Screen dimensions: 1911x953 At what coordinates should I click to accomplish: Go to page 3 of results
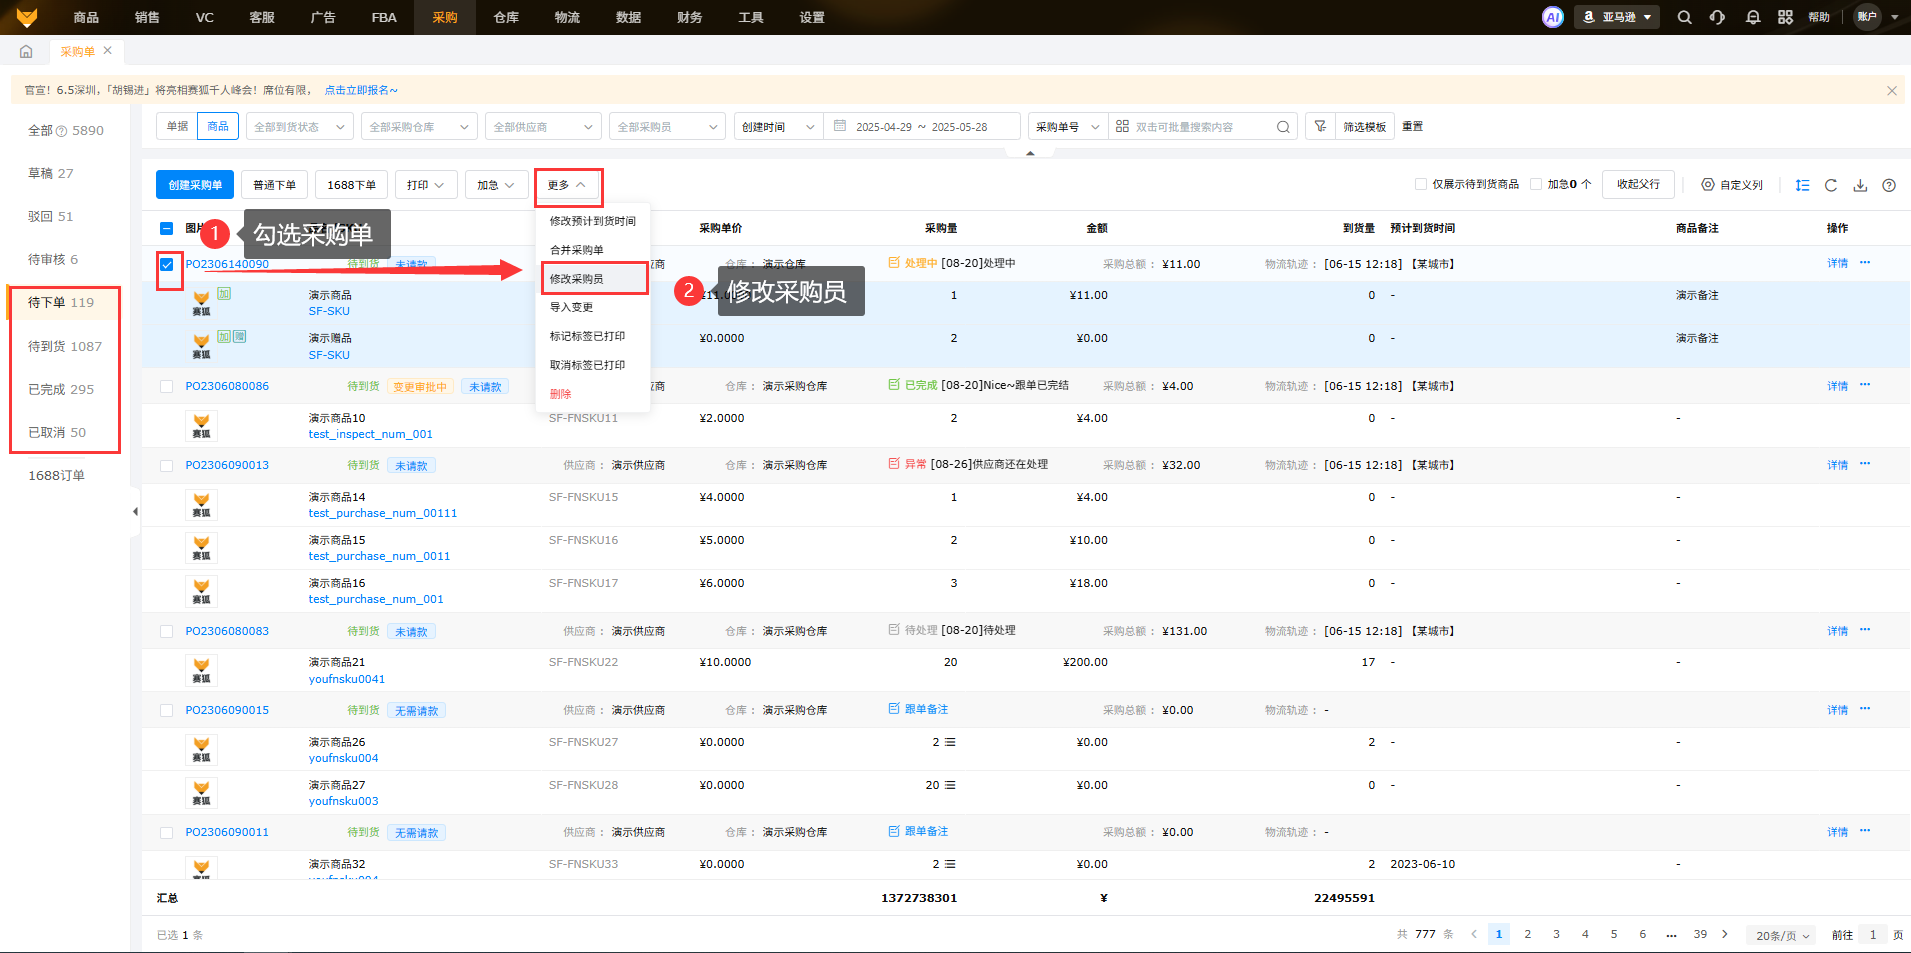(1556, 934)
